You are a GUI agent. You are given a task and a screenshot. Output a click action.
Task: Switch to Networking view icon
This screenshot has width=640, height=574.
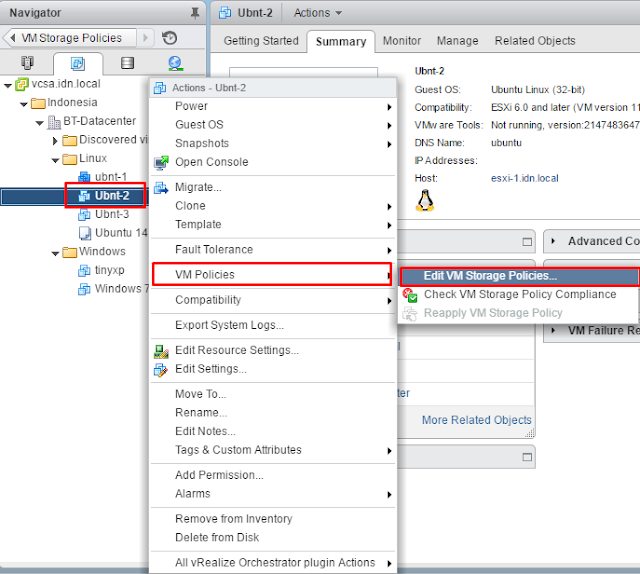[175, 63]
